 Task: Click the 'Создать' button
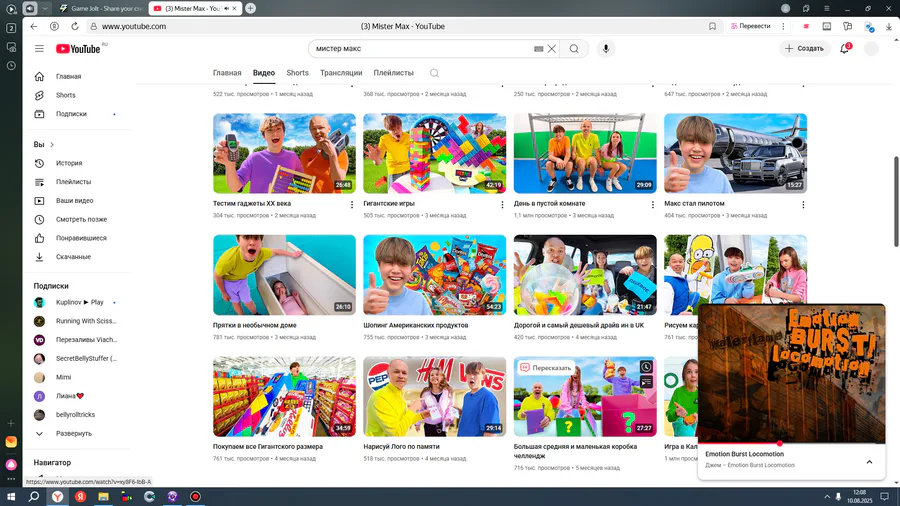coord(805,49)
